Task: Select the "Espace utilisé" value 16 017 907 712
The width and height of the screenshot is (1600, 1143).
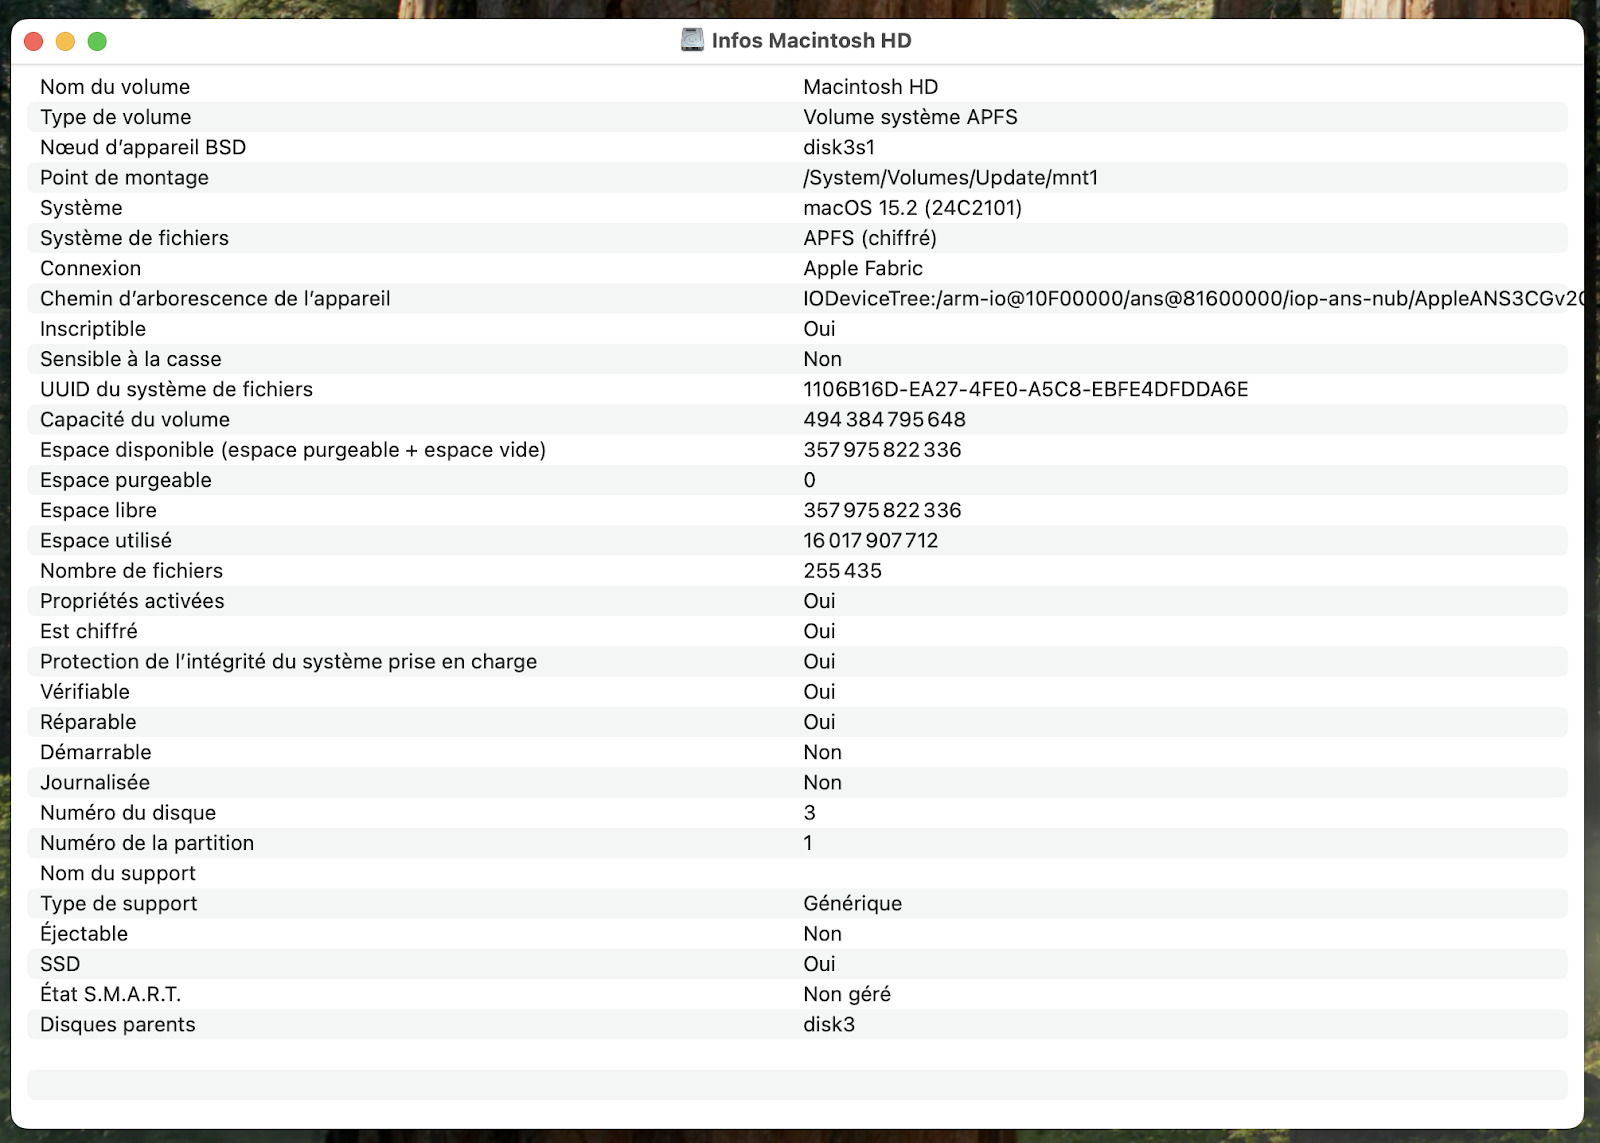Action: [870, 541]
